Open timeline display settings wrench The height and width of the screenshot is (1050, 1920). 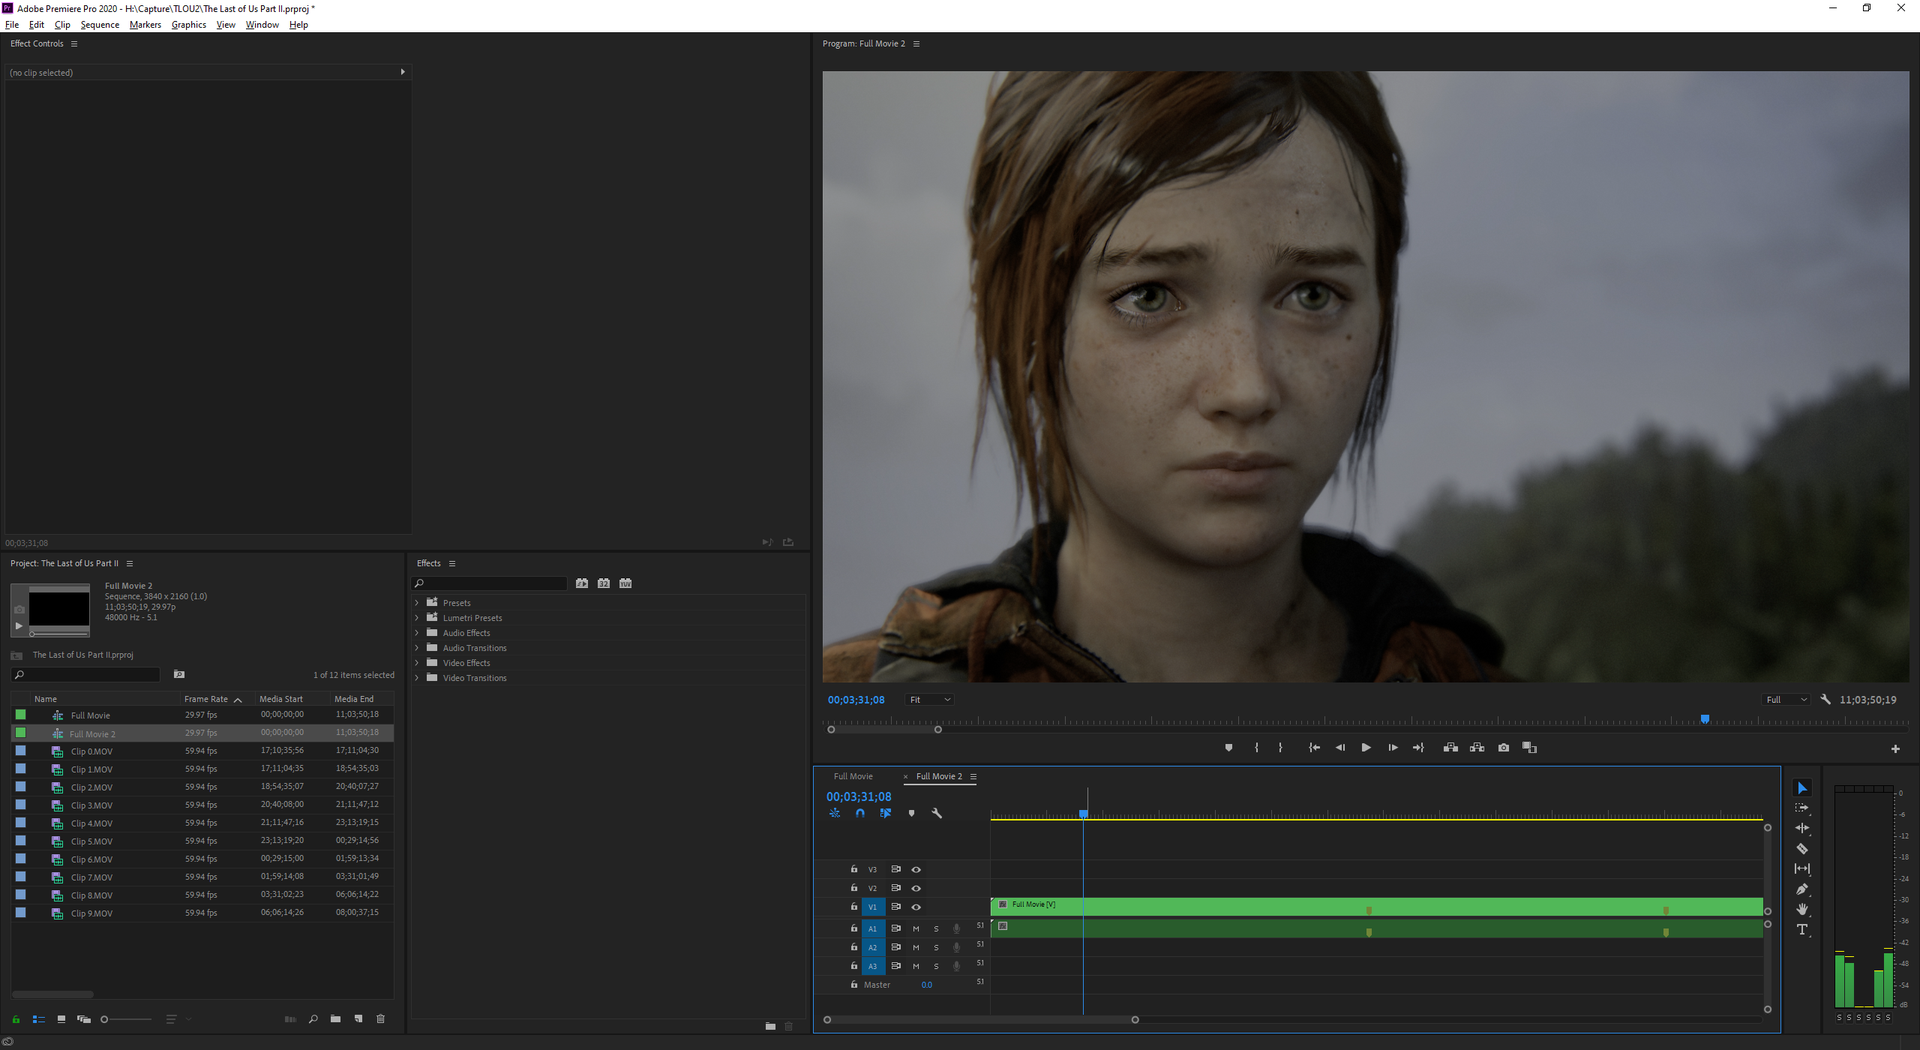coord(937,814)
